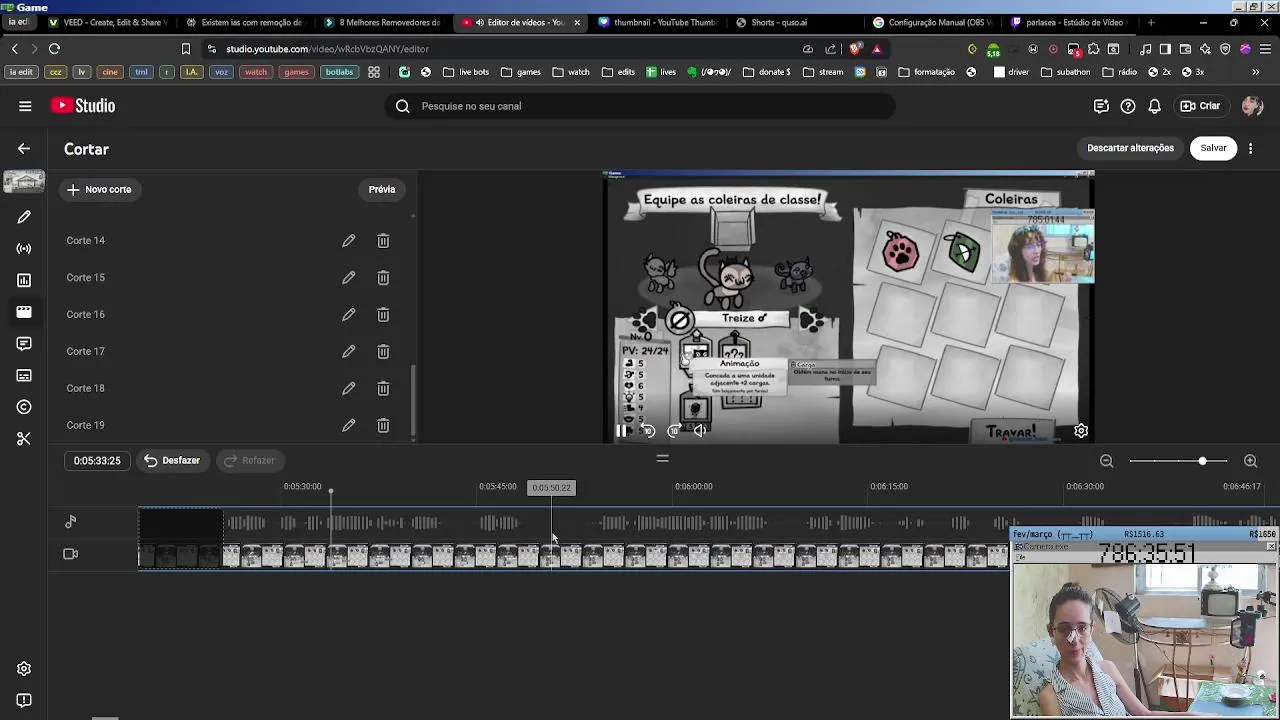Open Analytics chart icon in left sidebar

pyautogui.click(x=24, y=281)
